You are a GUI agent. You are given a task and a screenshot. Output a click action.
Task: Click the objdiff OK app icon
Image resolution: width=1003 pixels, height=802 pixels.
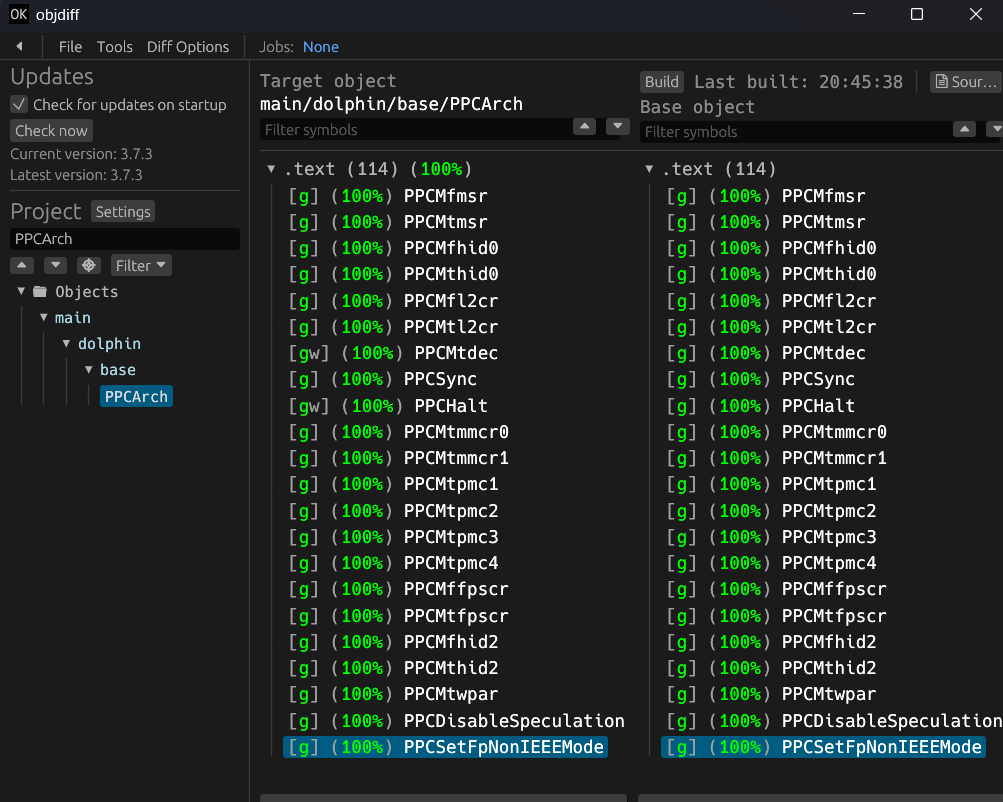click(x=19, y=14)
